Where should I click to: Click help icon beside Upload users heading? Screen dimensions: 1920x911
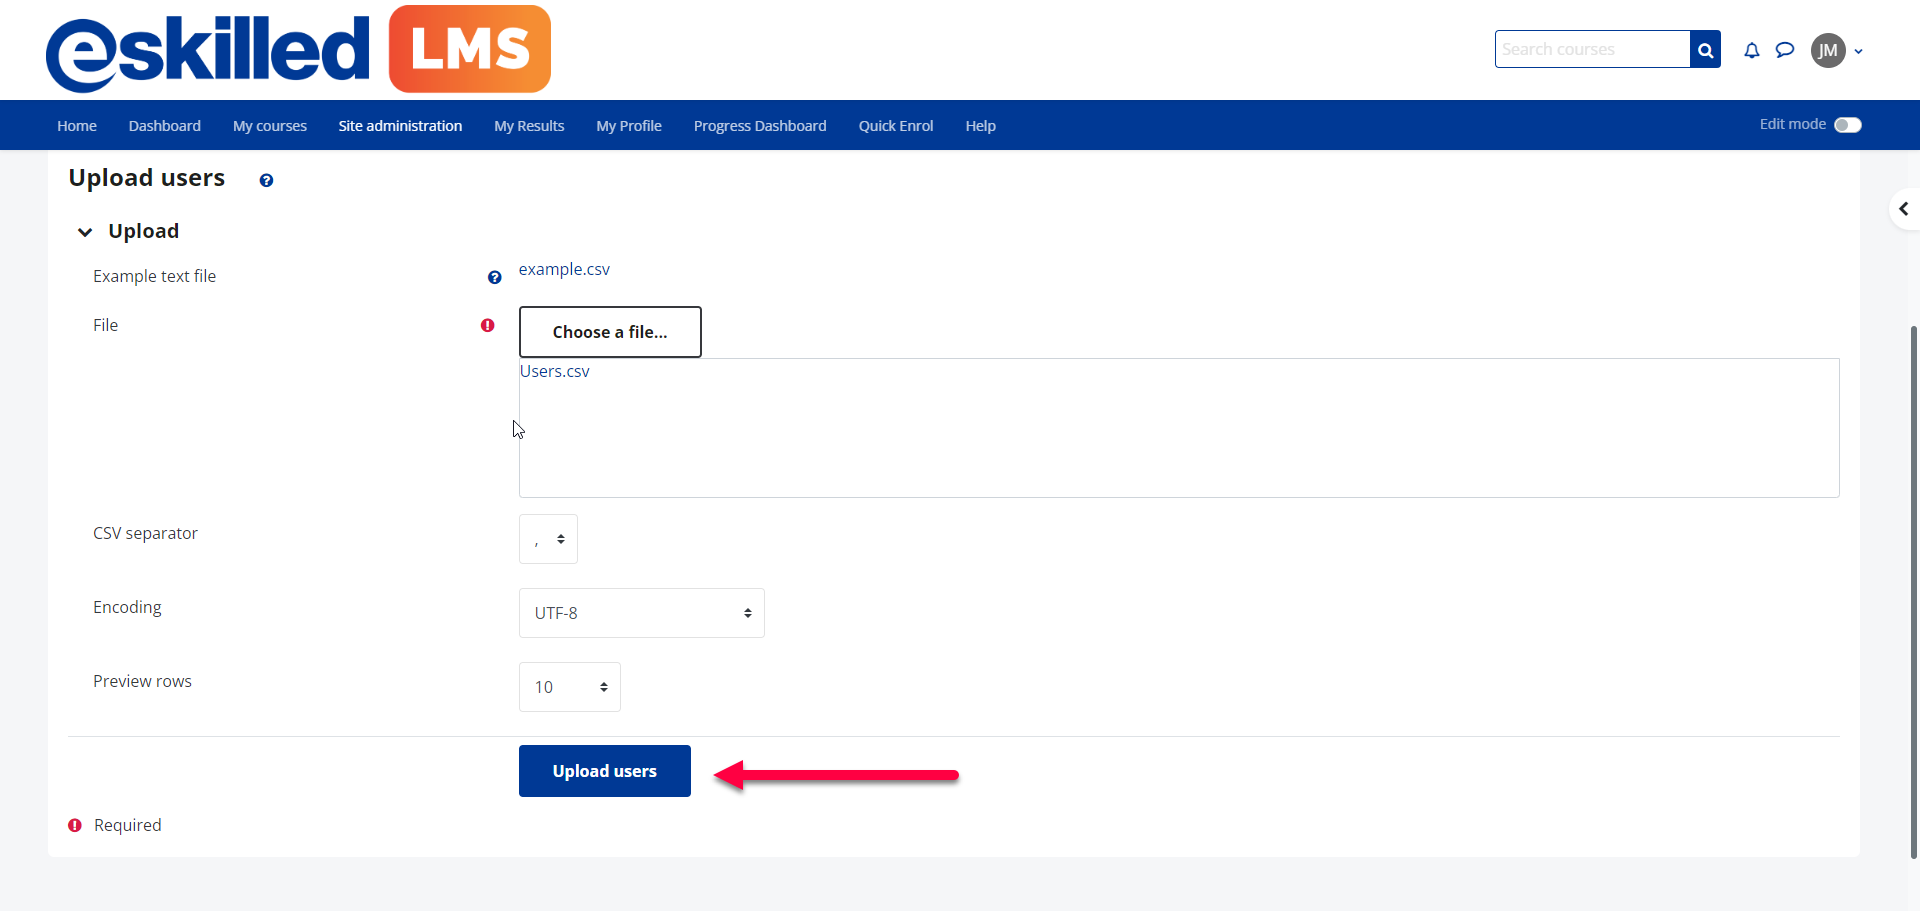coord(266,180)
